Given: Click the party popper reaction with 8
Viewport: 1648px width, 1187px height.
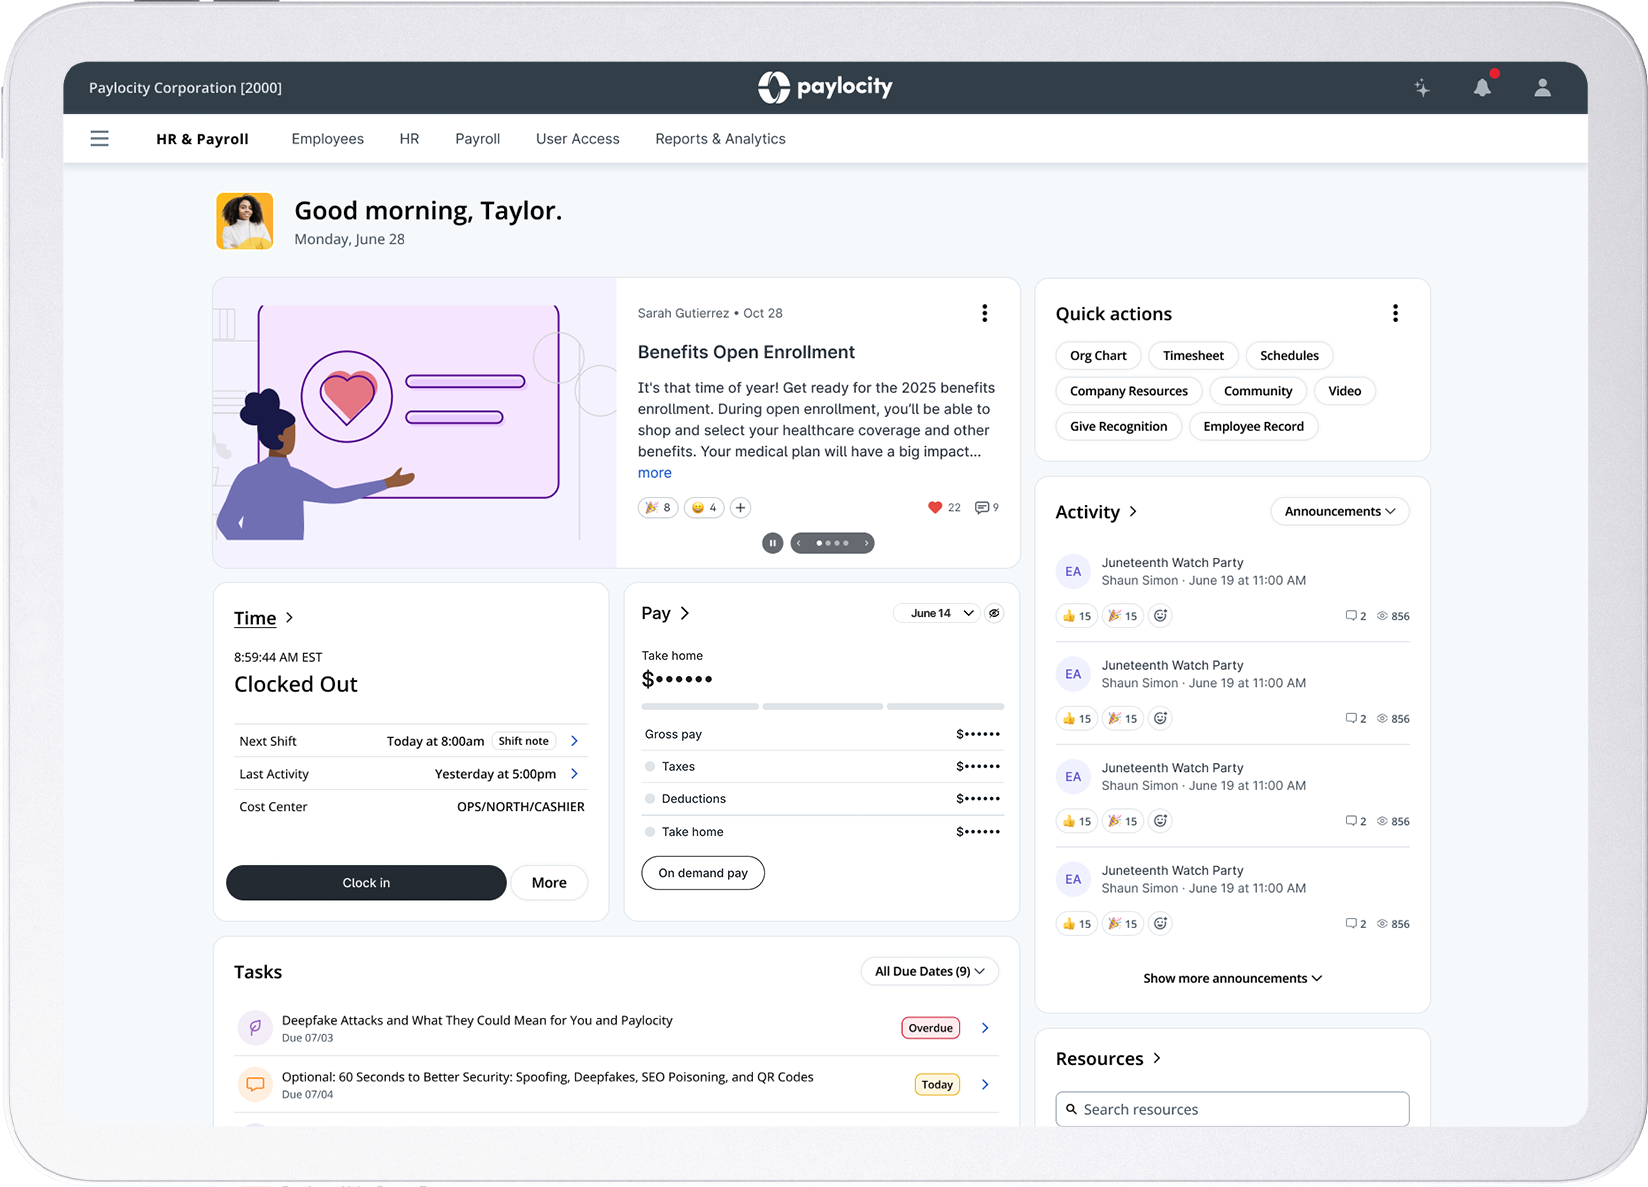Looking at the screenshot, I should pos(658,508).
